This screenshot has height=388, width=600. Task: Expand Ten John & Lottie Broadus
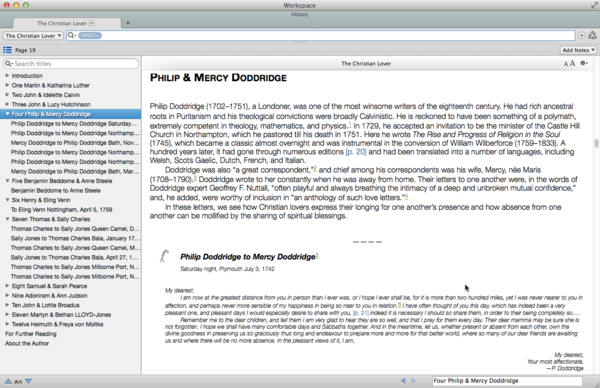(x=7, y=305)
